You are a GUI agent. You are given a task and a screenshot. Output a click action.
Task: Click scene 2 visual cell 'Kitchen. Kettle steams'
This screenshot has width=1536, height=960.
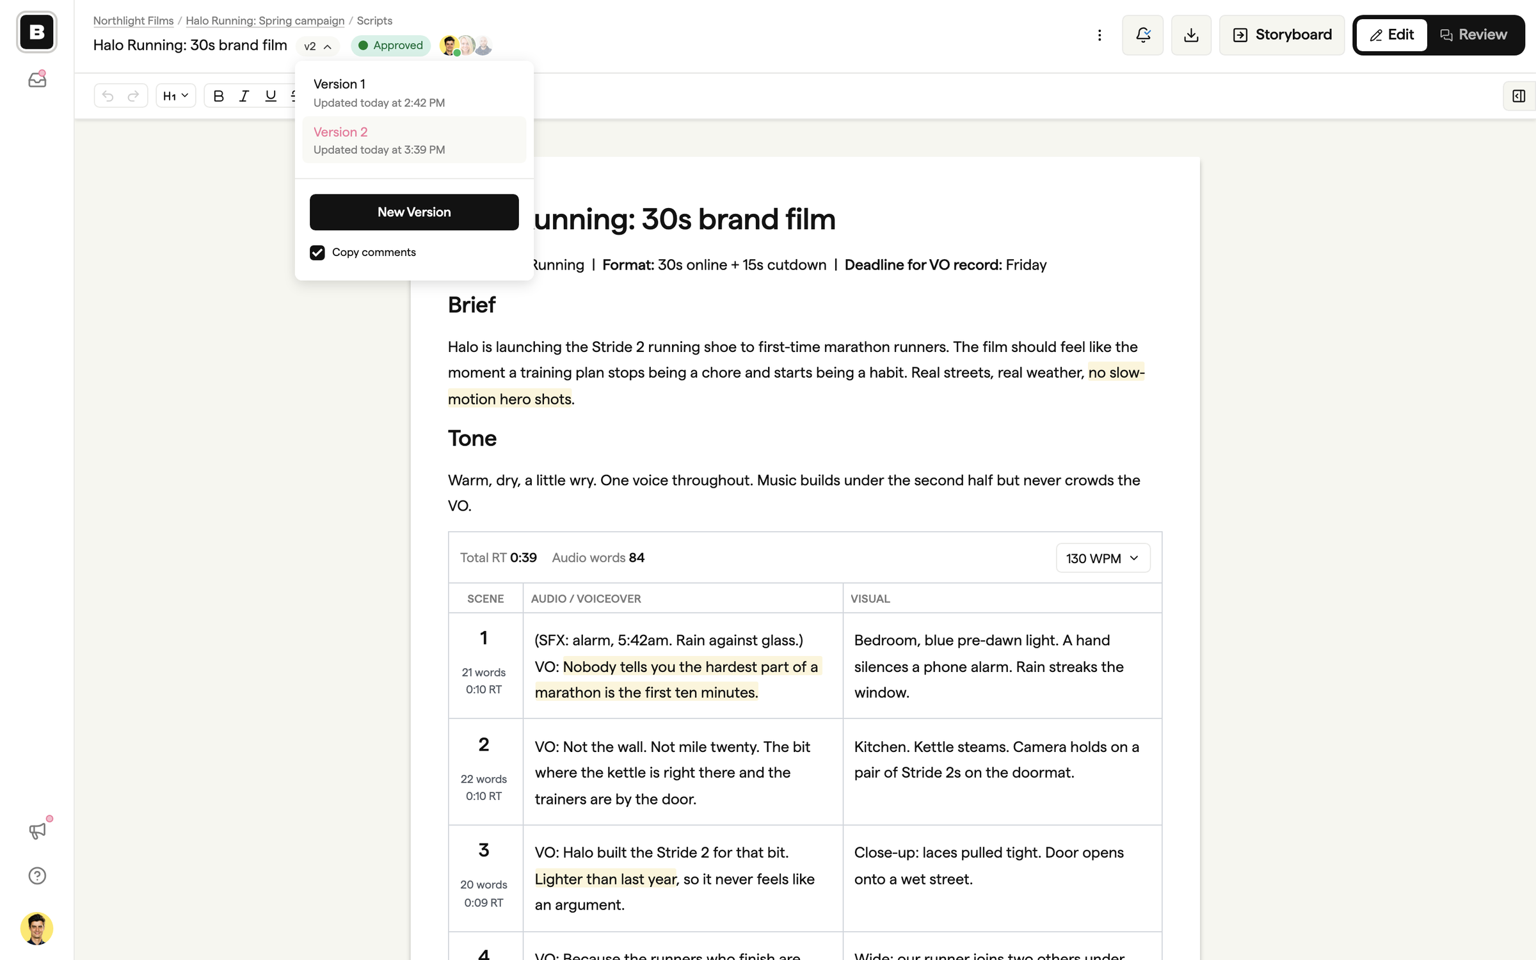1002,772
